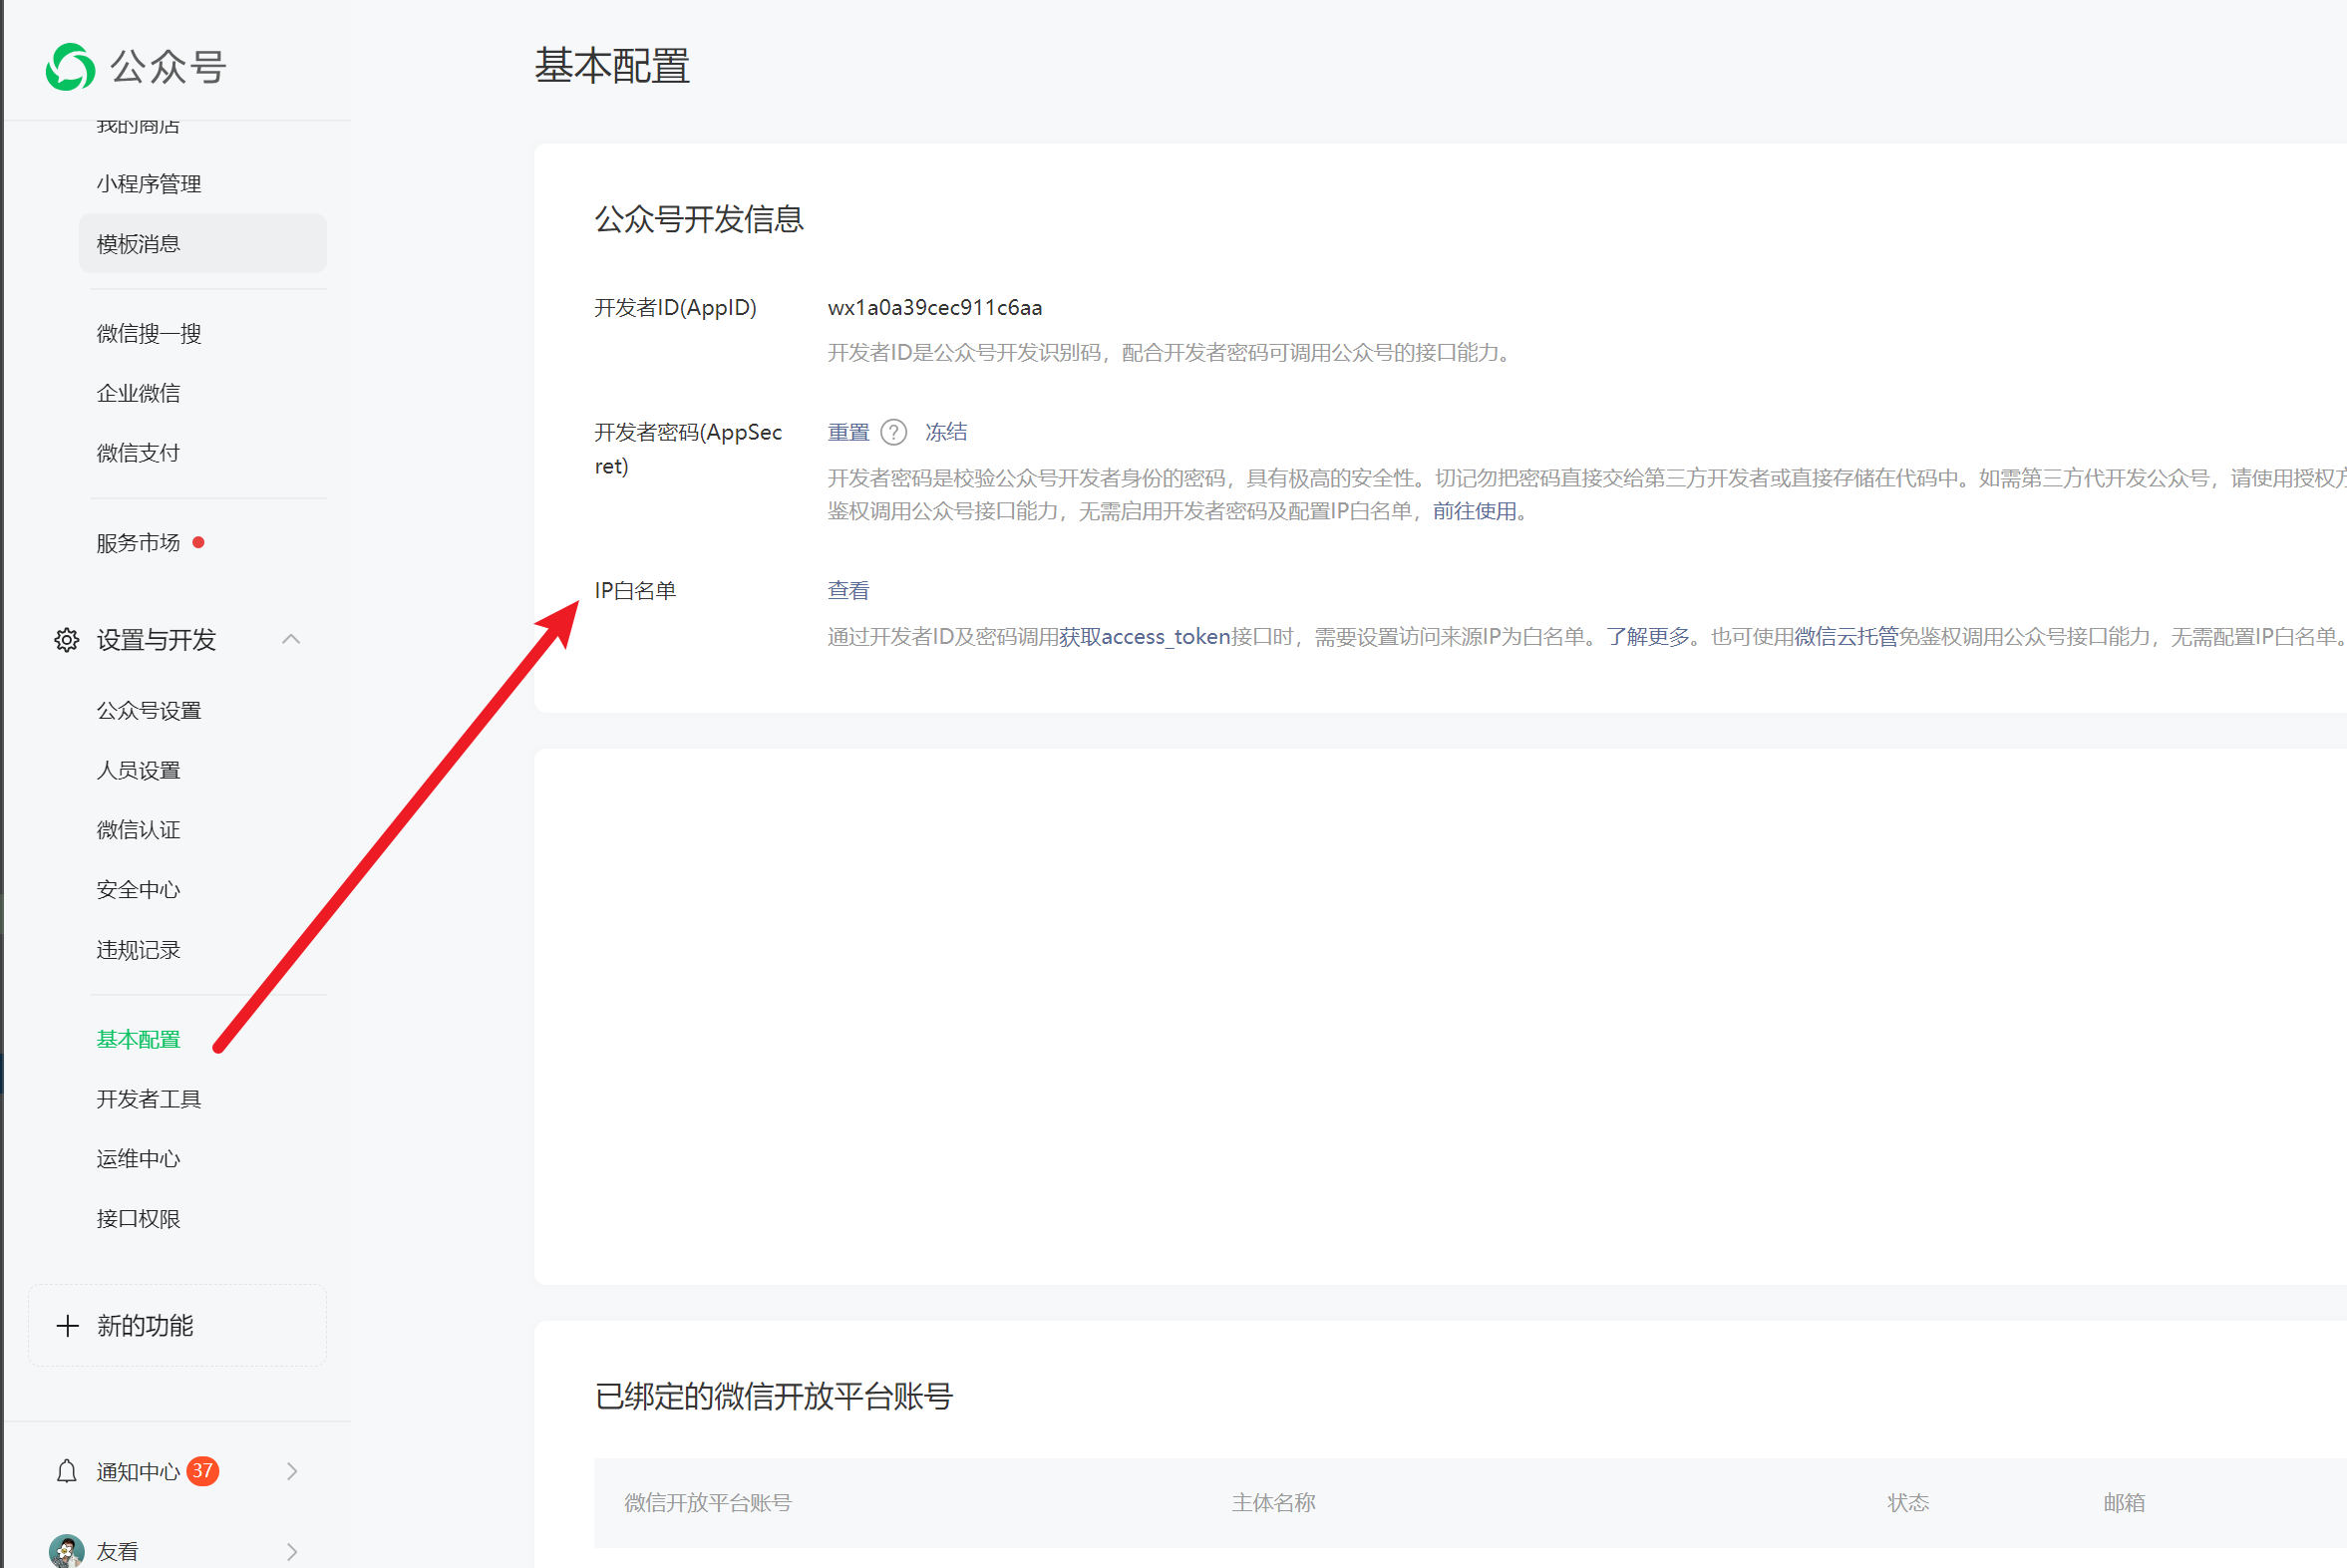Open 运维中心 in sidebar
The image size is (2347, 1568).
coord(138,1159)
